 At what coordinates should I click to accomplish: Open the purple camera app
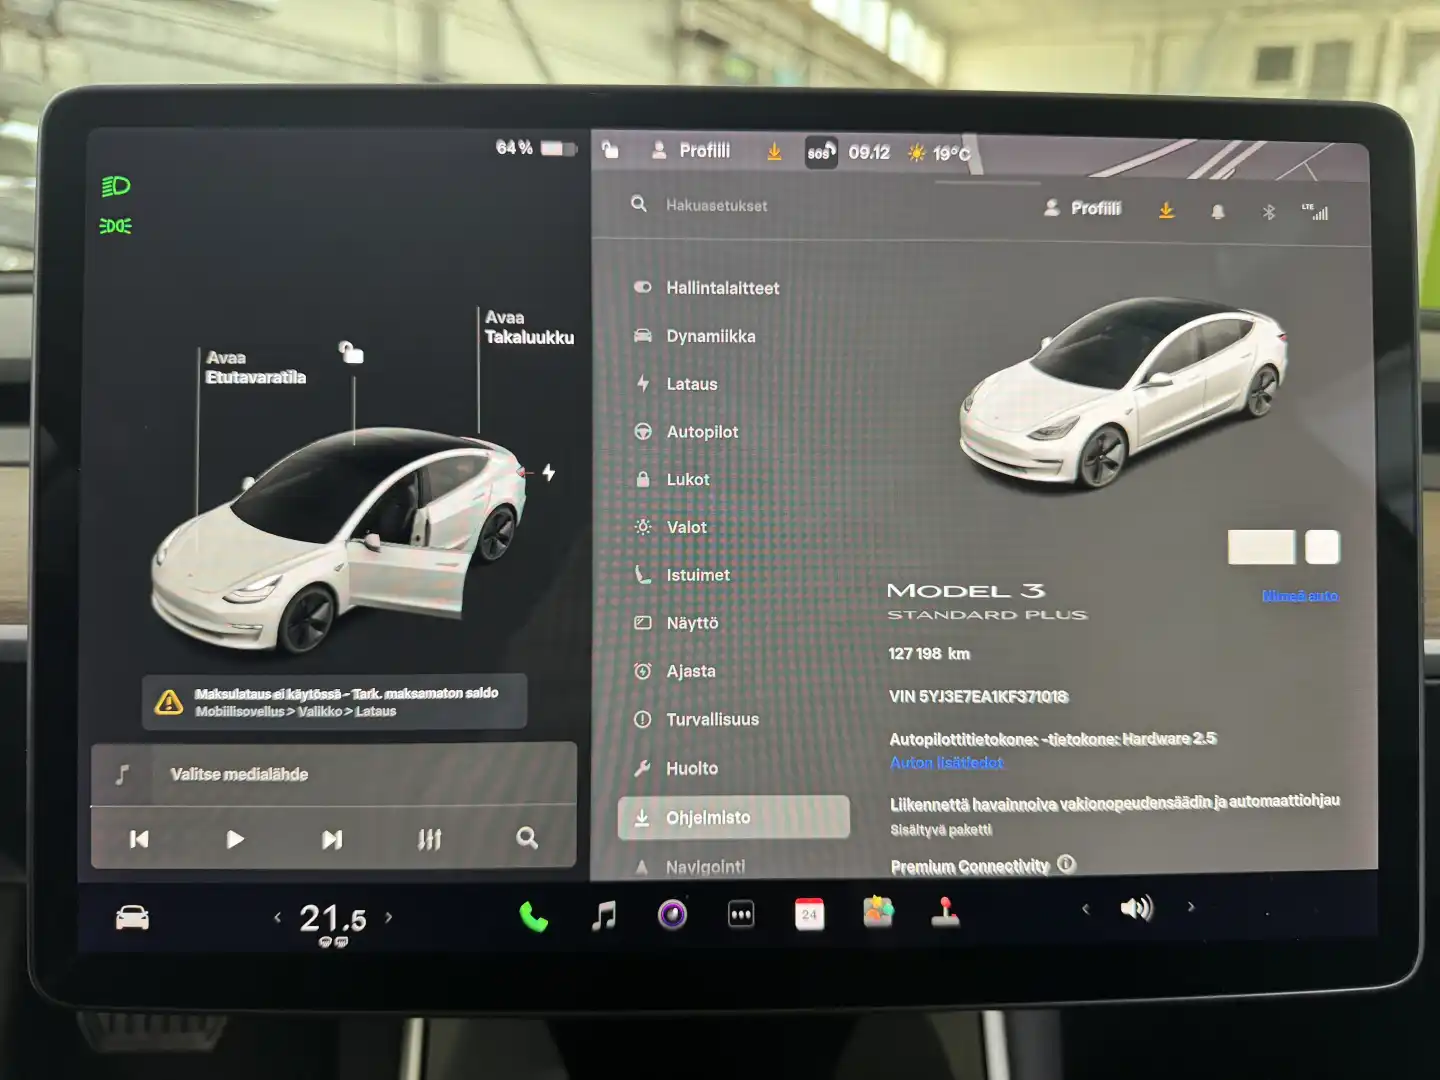coord(672,914)
